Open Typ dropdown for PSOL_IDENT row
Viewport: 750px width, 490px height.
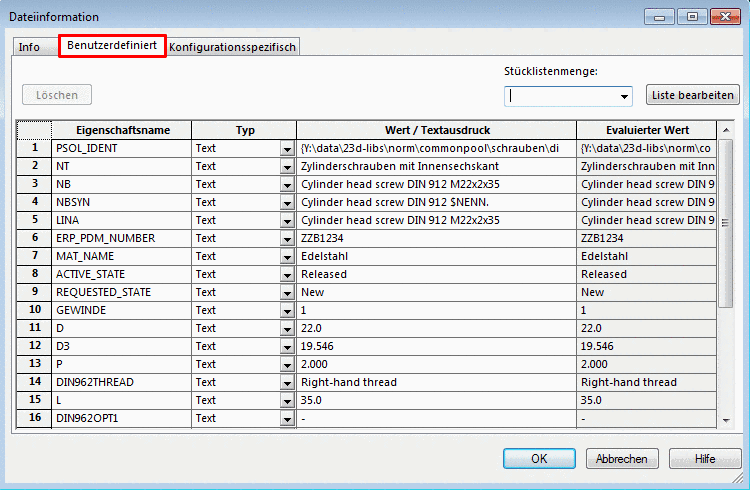tap(287, 149)
